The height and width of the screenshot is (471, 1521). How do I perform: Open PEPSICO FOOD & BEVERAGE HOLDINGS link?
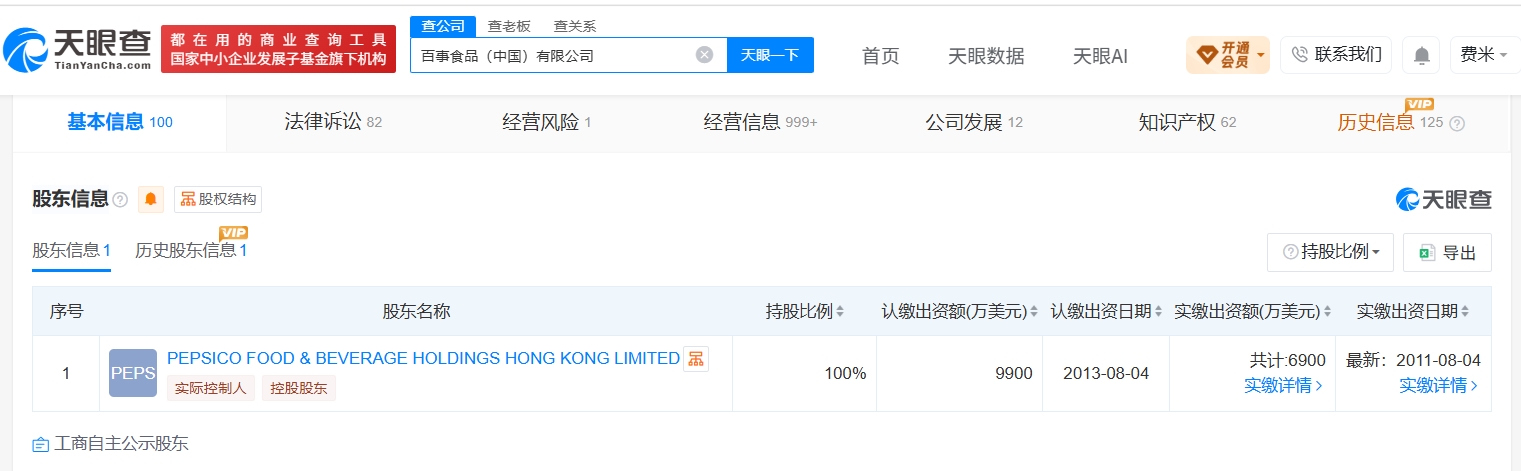click(x=423, y=358)
